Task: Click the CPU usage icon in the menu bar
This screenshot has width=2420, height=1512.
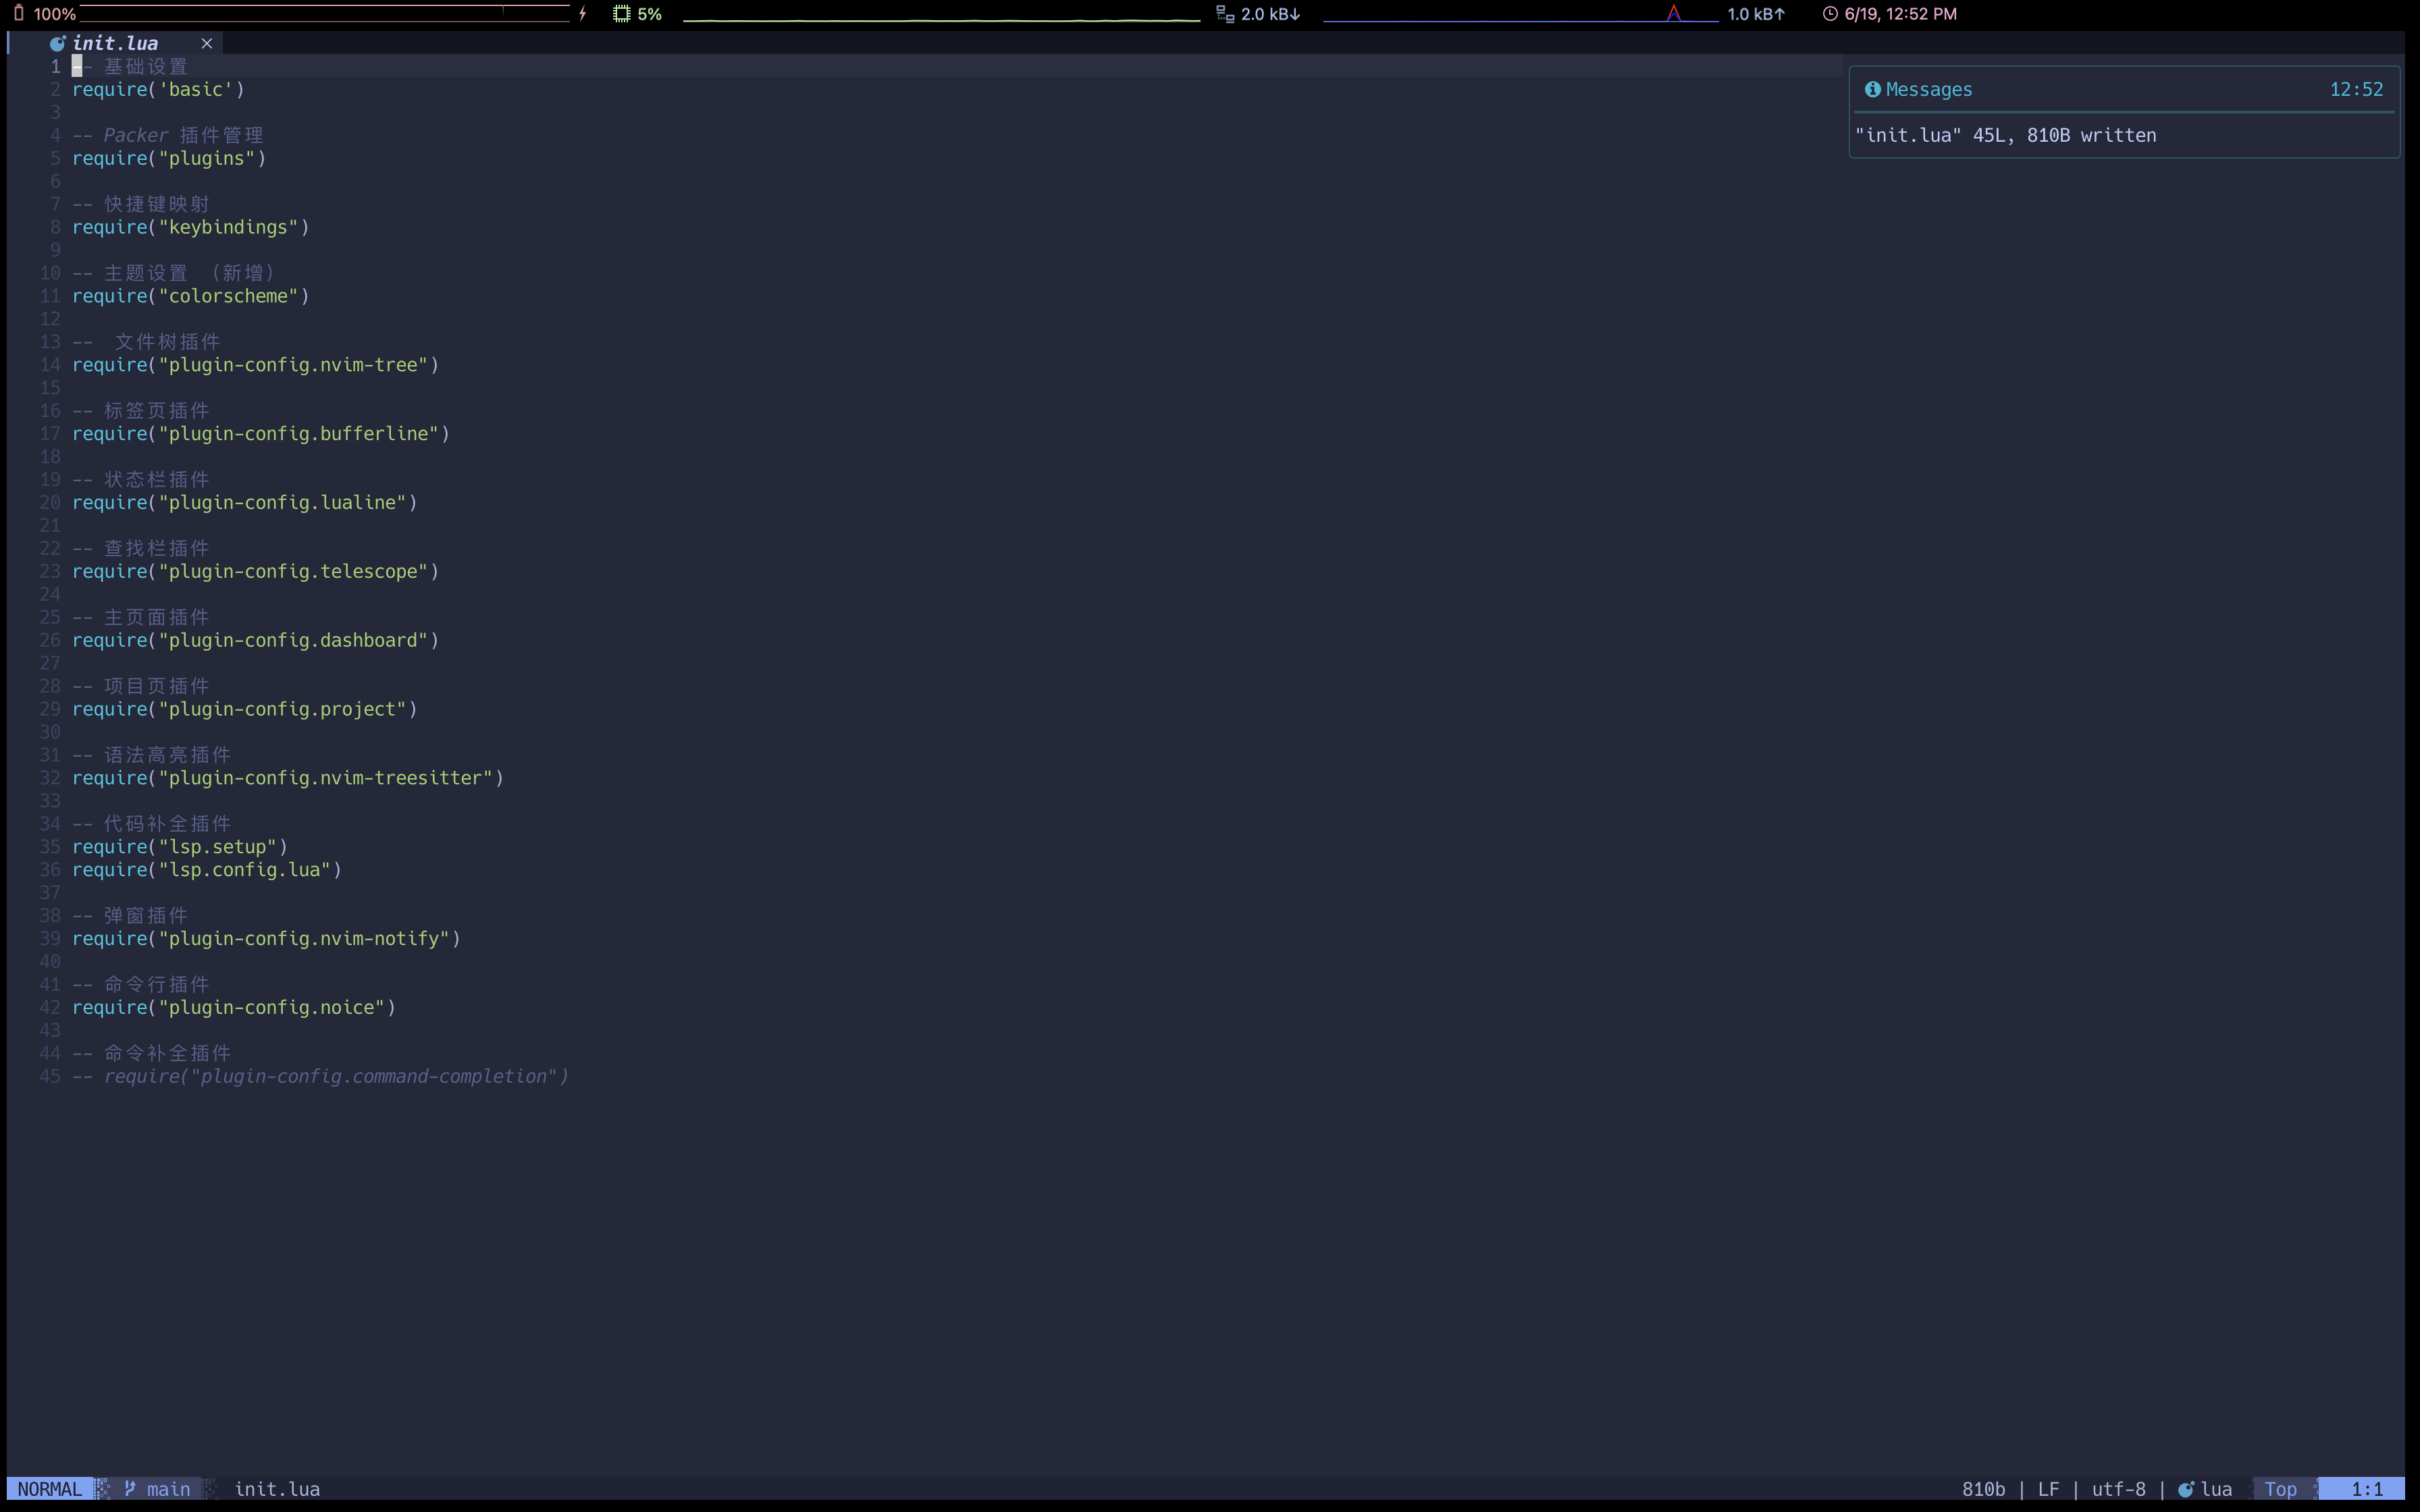Action: point(622,13)
